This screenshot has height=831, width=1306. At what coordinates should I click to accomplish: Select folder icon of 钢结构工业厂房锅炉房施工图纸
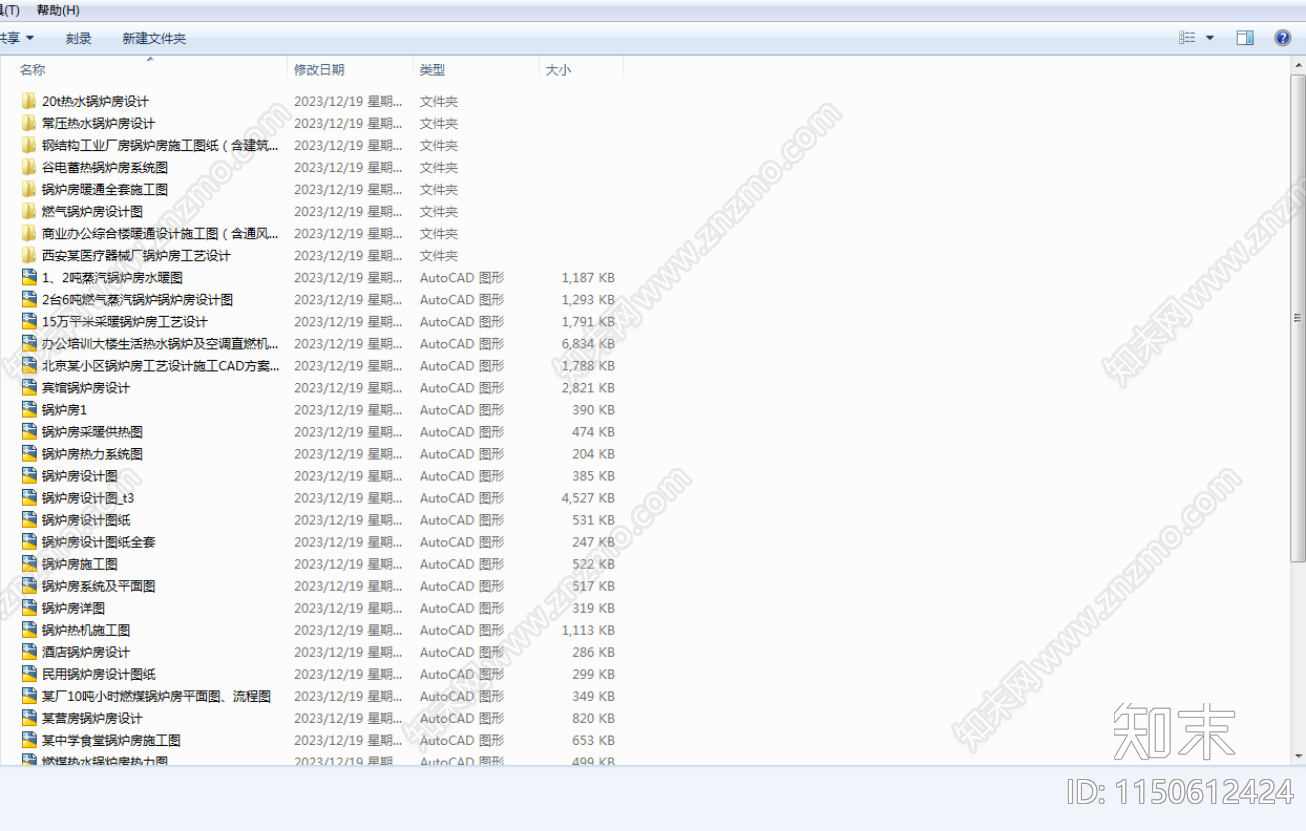[x=29, y=145]
